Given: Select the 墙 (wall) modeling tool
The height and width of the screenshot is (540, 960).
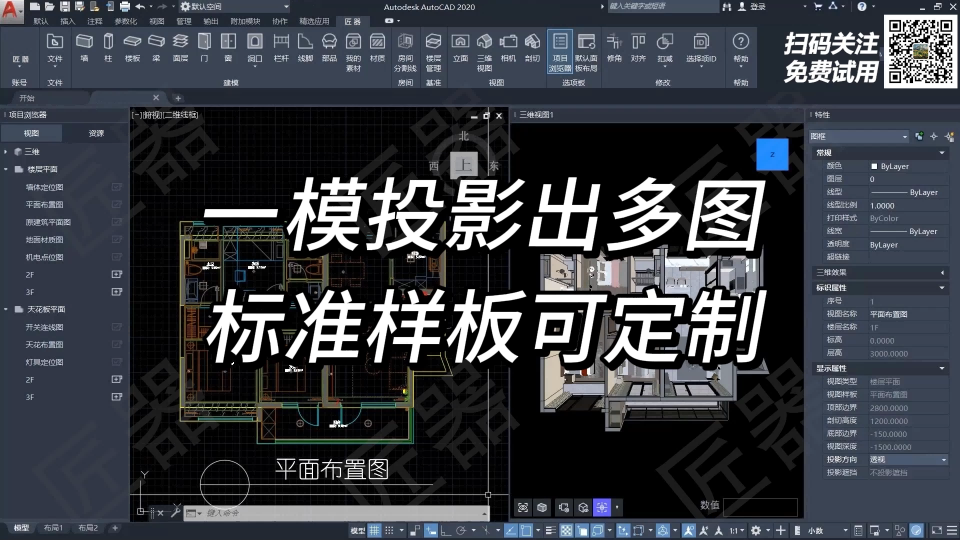Looking at the screenshot, I should coord(84,48).
